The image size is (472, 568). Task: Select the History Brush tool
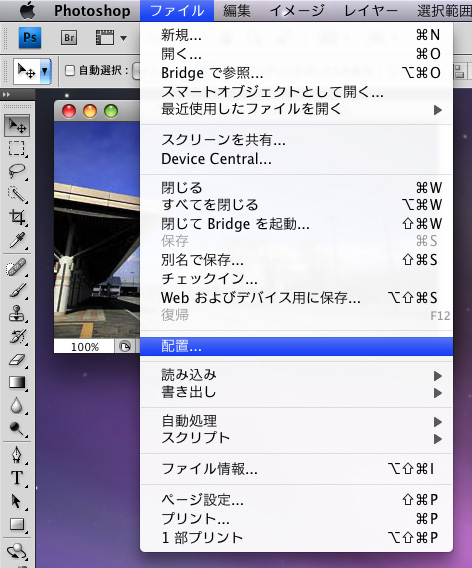click(x=17, y=336)
